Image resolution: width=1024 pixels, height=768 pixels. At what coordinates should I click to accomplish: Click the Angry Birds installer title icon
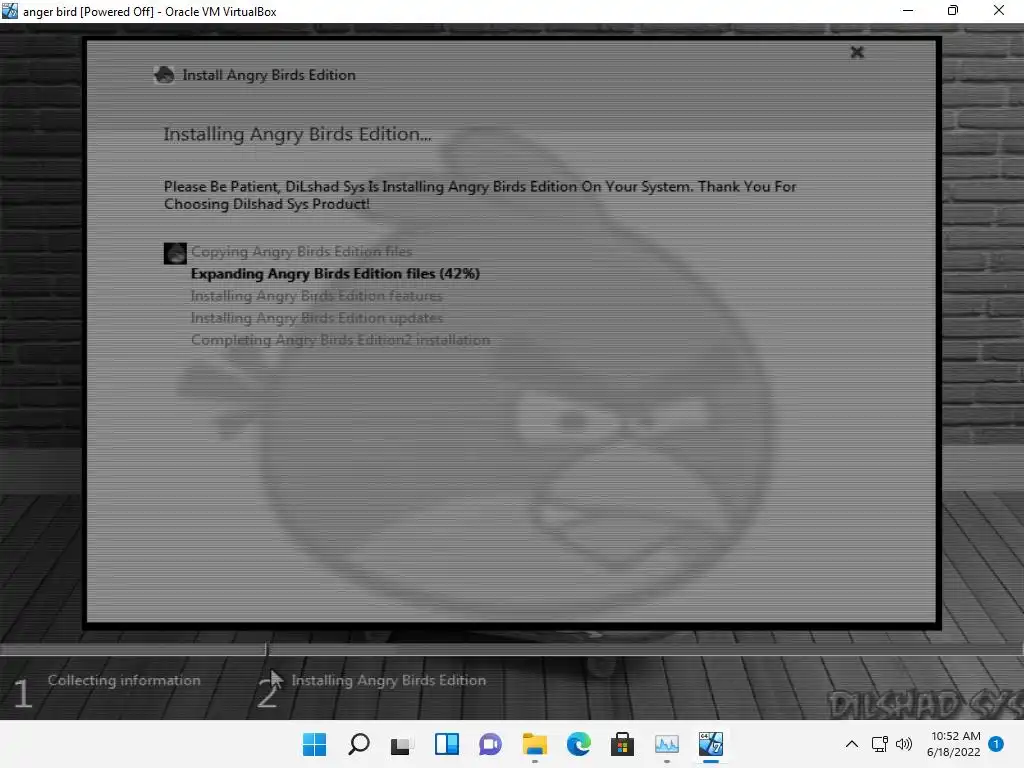[164, 75]
